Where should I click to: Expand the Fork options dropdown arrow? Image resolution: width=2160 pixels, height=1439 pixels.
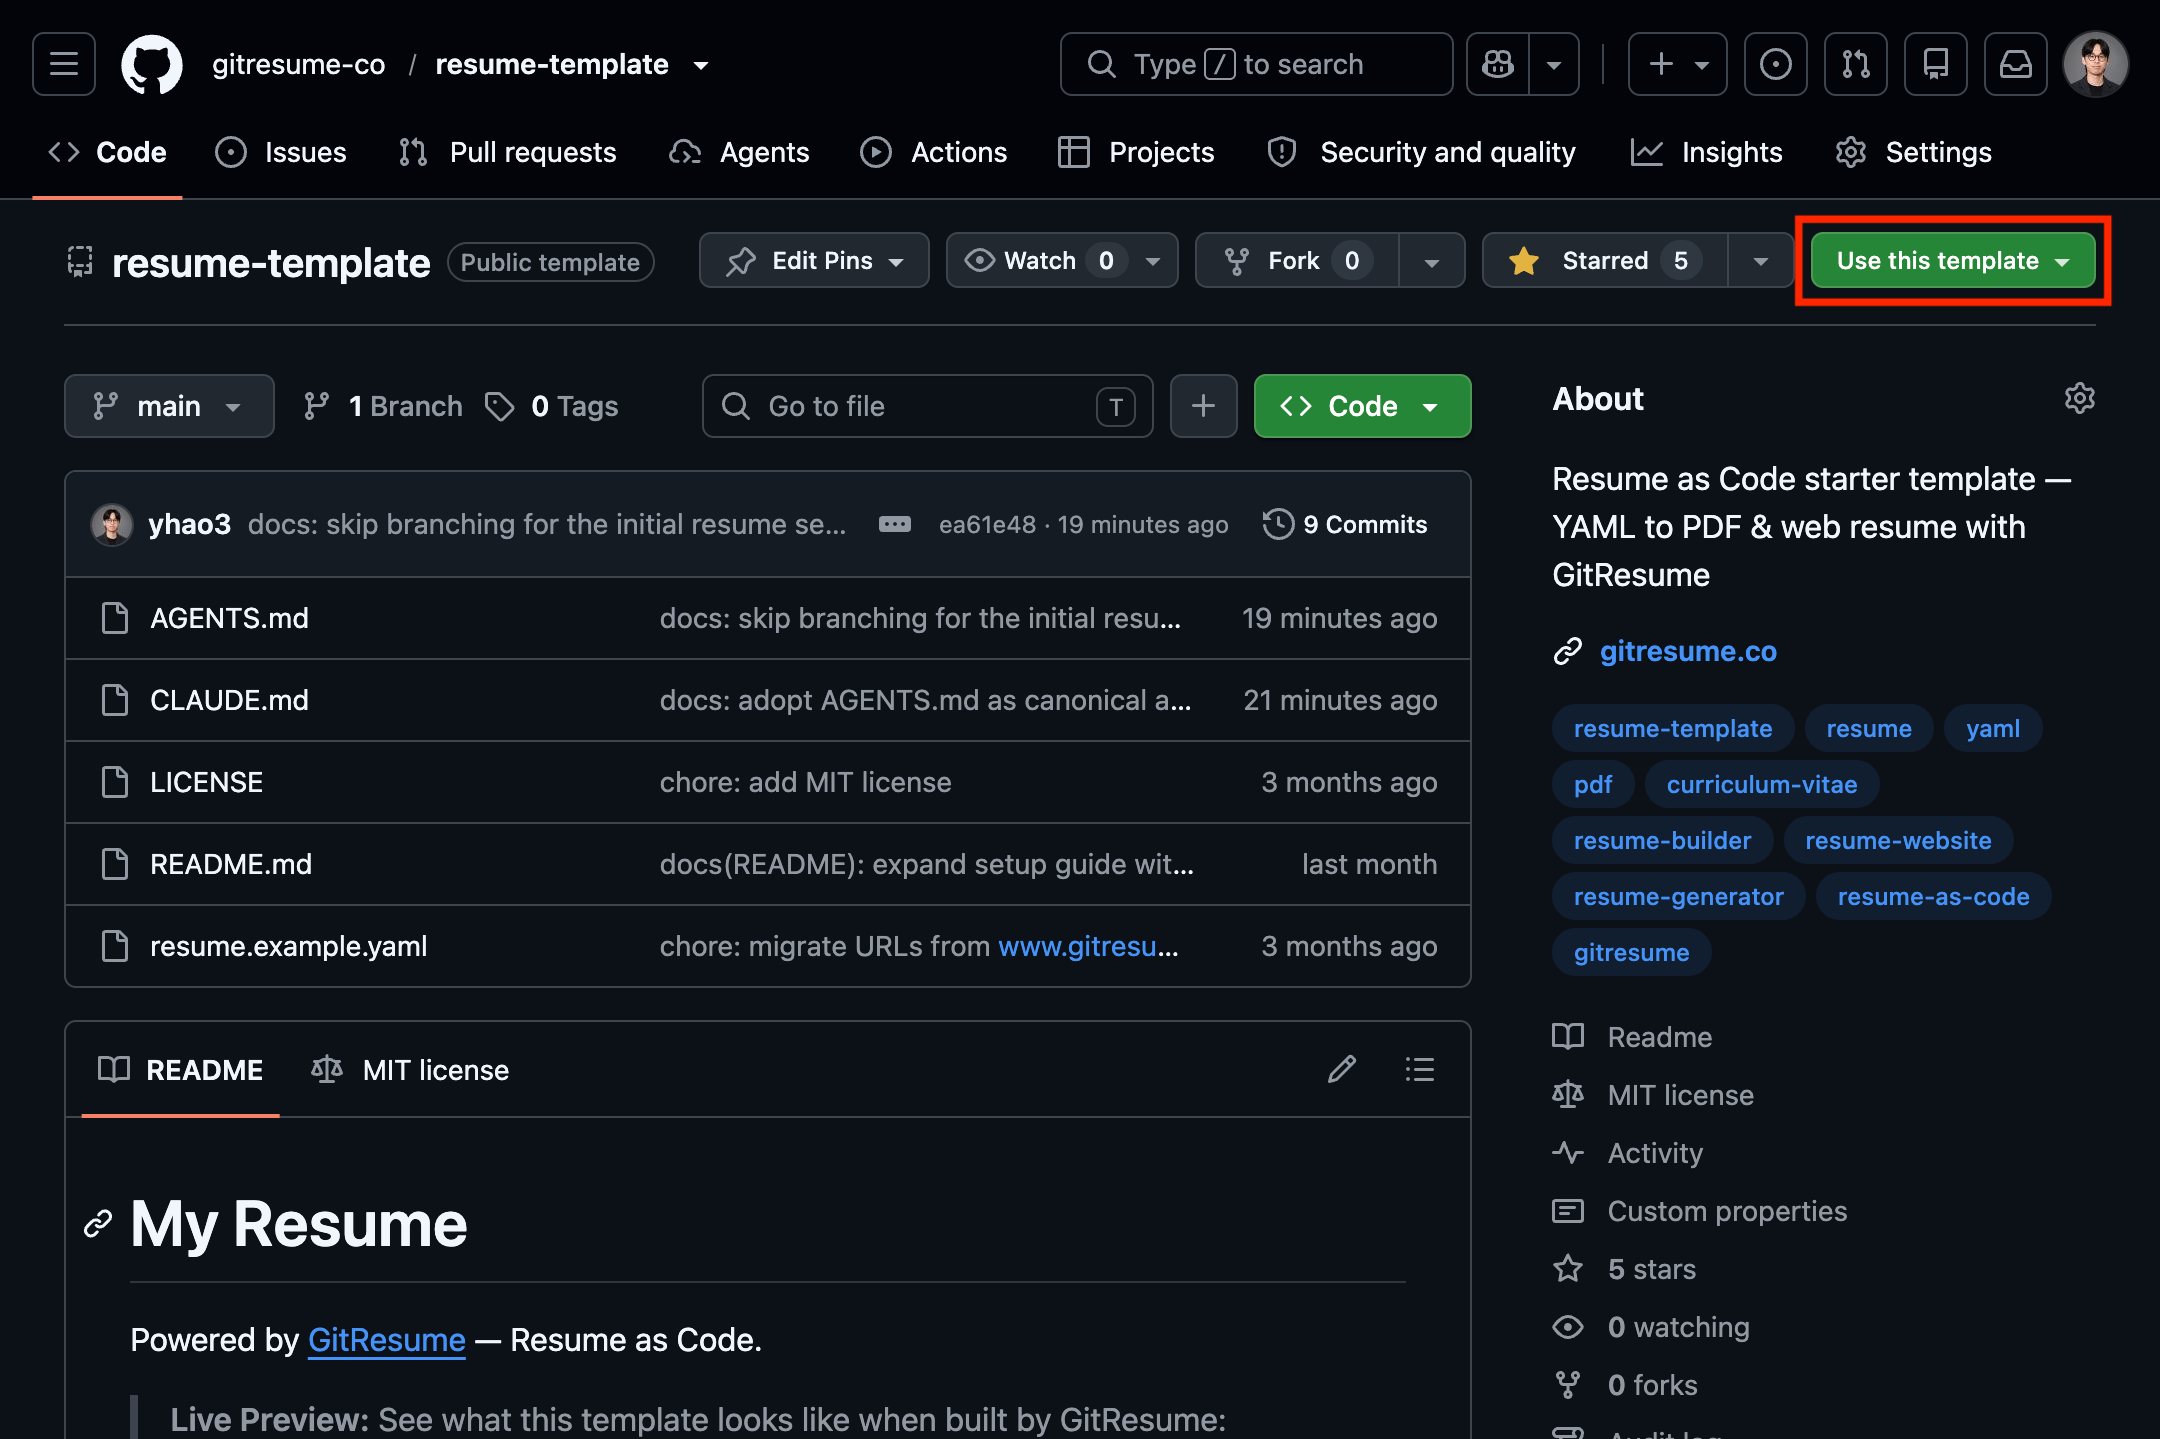coord(1432,261)
